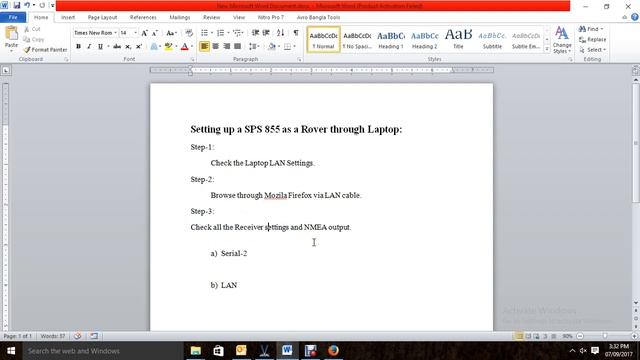640x360 pixels.
Task: Click the Undo icon in Quick Access Toolbar
Action: pyautogui.click(x=27, y=5)
